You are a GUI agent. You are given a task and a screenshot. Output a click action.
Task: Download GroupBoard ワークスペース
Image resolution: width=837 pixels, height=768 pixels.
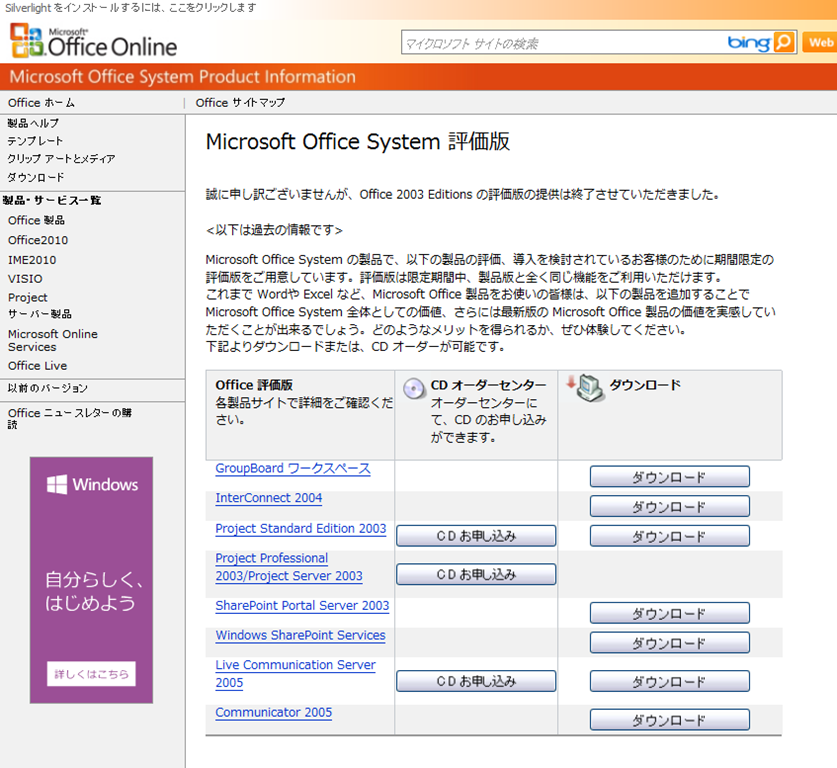(x=669, y=477)
